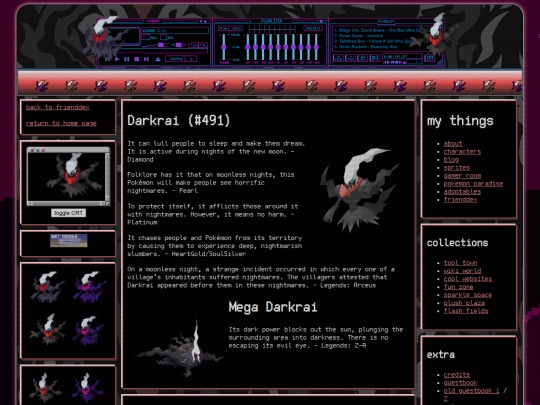Go to 'pokemon paradise' link
The width and height of the screenshot is (540, 405).
(473, 184)
